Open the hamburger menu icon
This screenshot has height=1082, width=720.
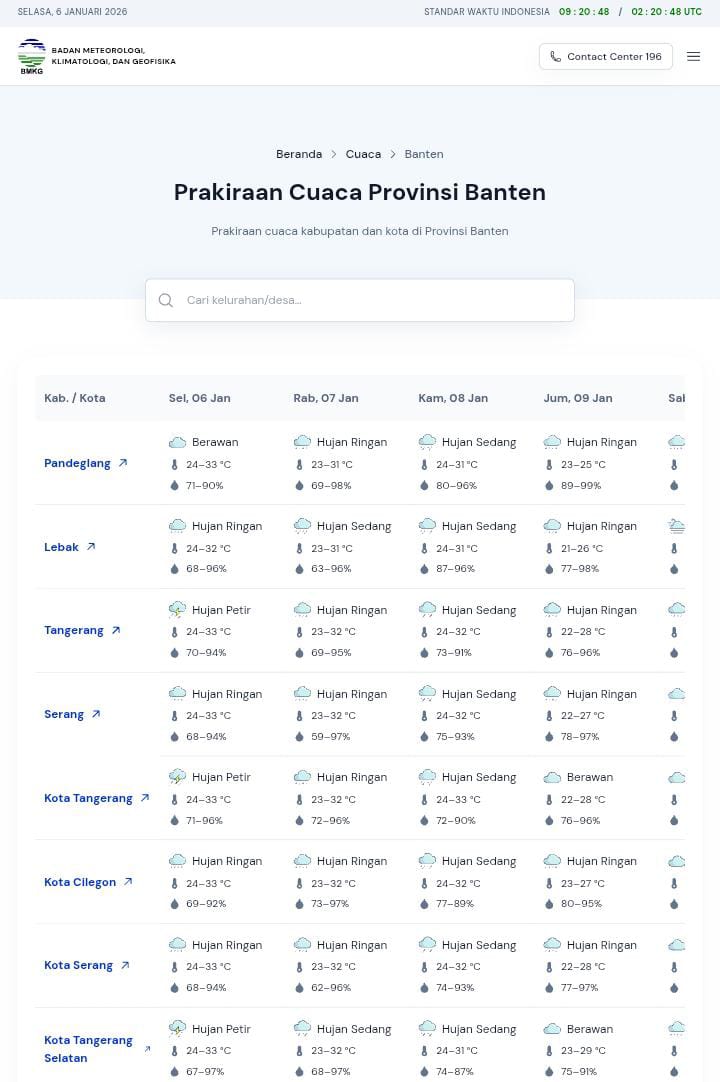(x=693, y=57)
